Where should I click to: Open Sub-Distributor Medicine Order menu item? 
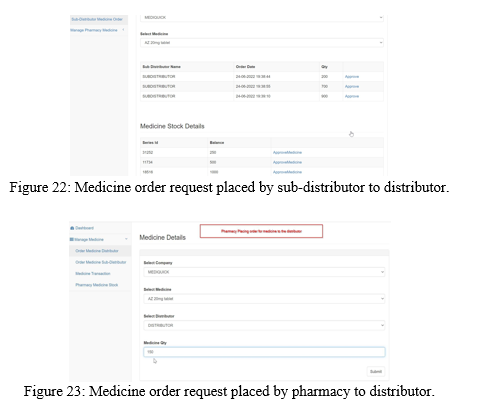click(x=97, y=19)
